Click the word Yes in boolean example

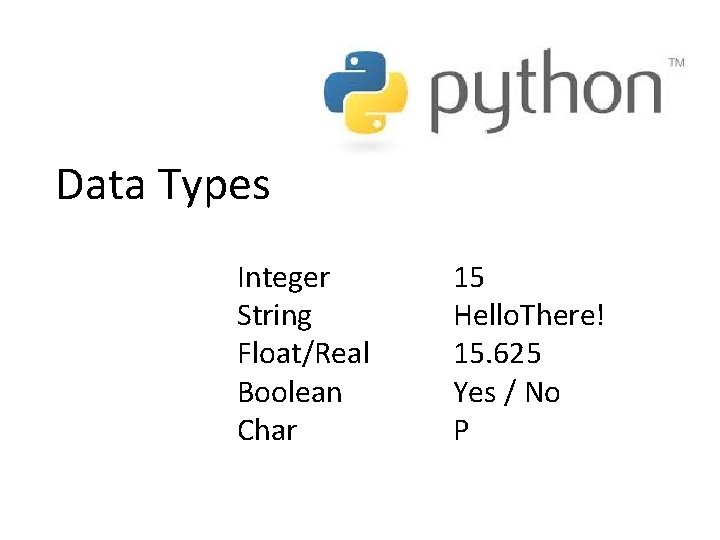475,392
